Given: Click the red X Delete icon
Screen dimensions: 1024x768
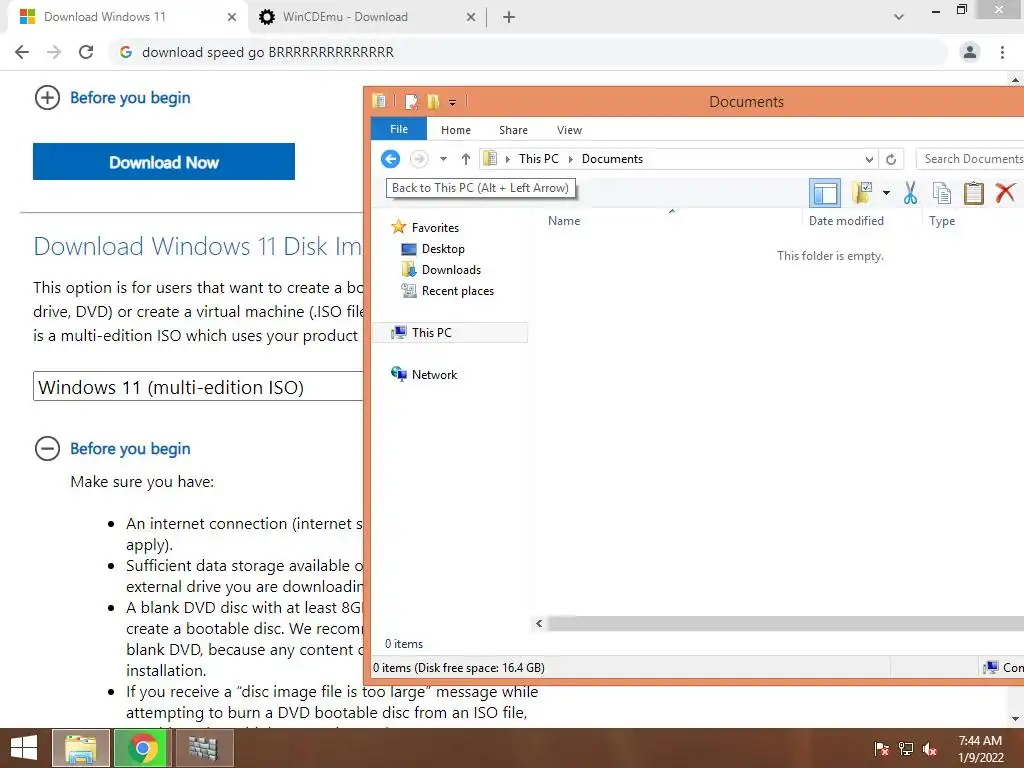Looking at the screenshot, I should tap(1005, 193).
